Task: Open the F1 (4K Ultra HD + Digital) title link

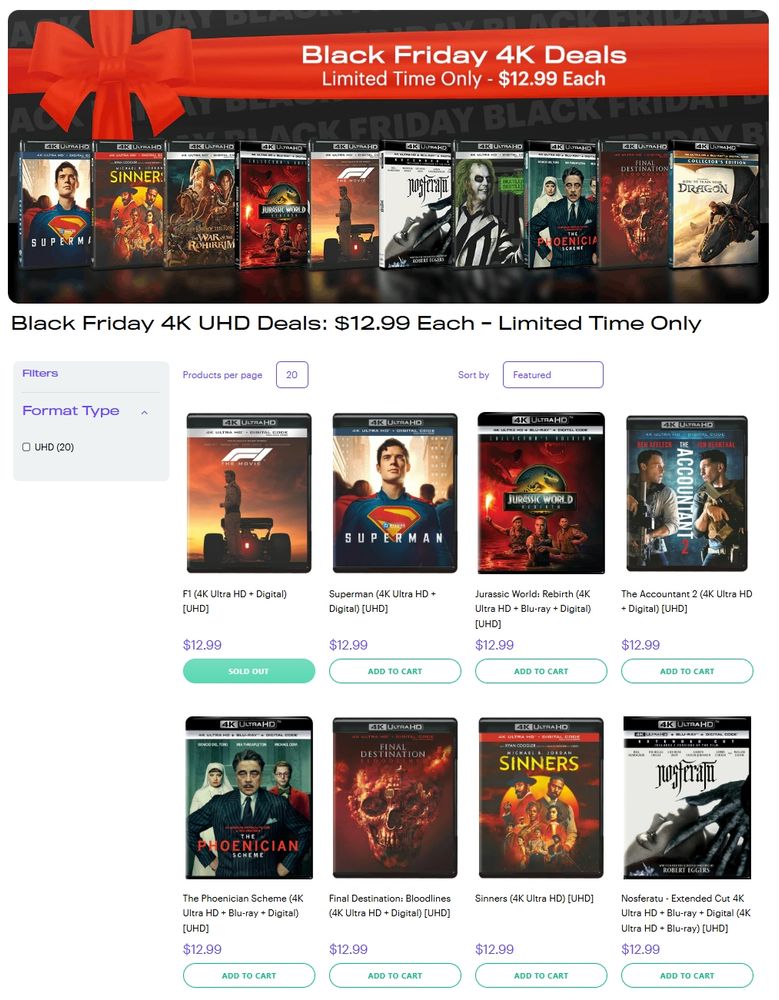Action: point(234,601)
